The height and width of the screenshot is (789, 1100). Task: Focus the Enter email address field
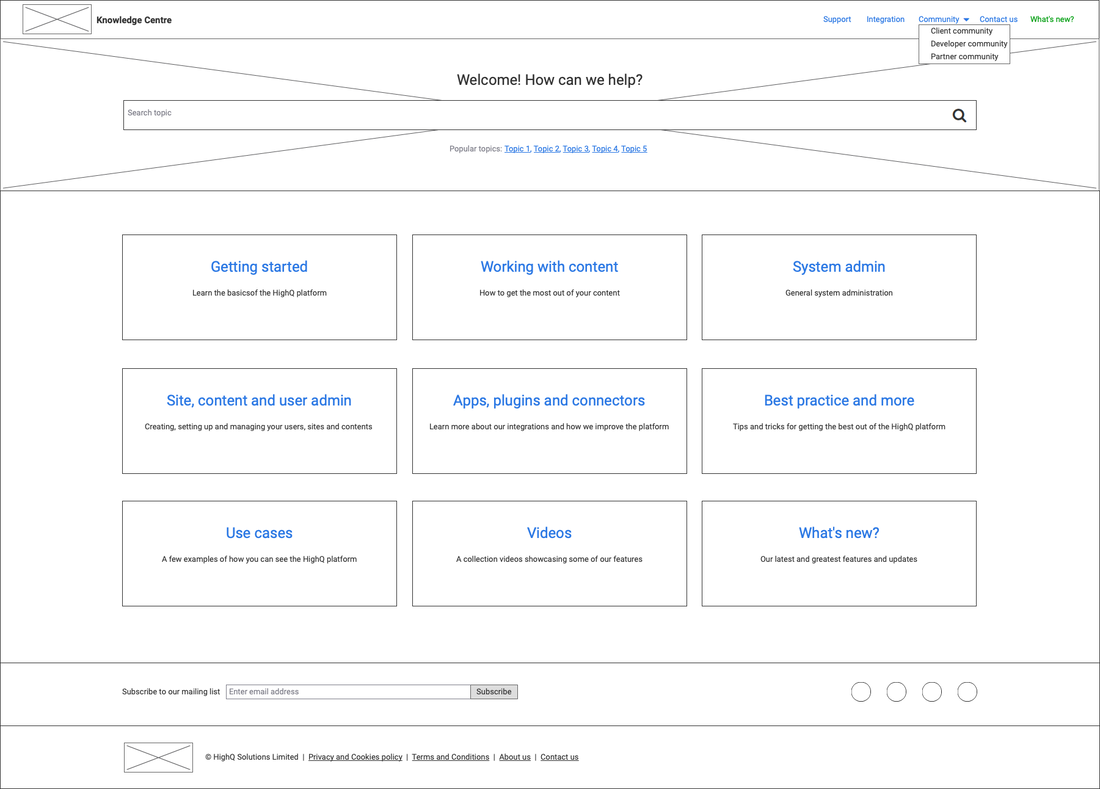pos(348,692)
